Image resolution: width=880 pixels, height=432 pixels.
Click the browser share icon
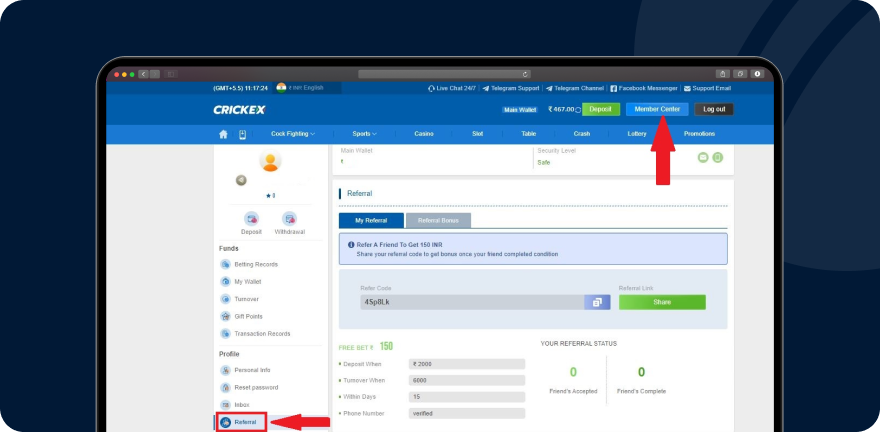[x=722, y=74]
